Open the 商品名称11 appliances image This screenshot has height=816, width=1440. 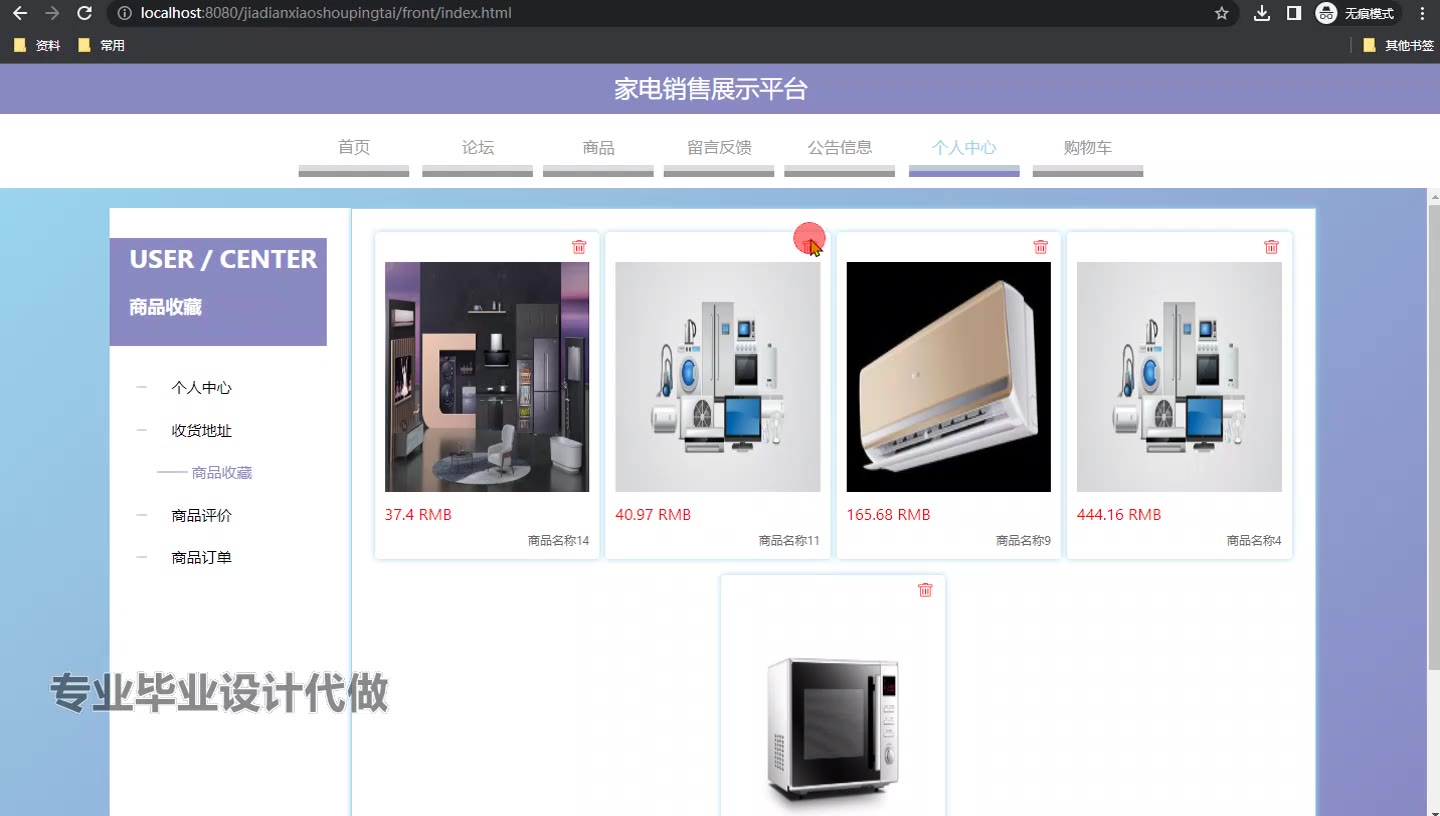click(718, 377)
